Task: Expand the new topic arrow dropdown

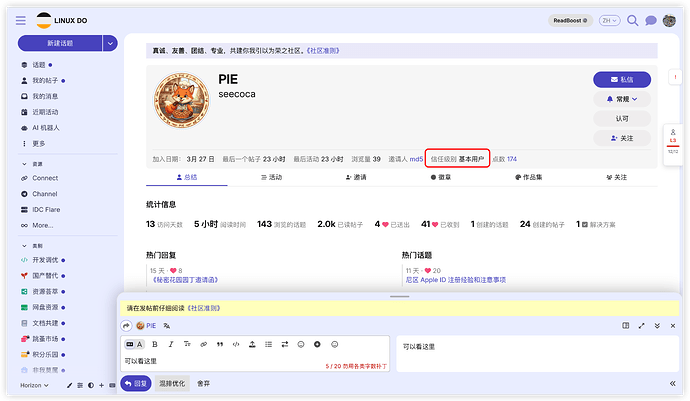Action: (x=110, y=43)
